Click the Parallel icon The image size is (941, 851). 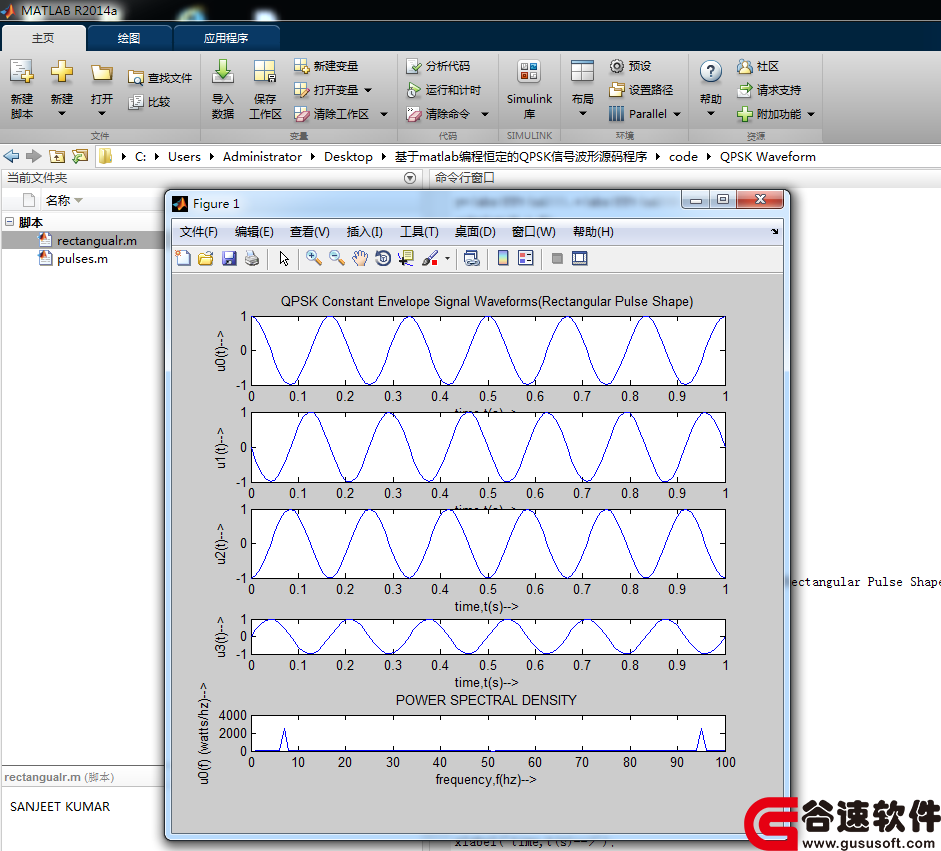pyautogui.click(x=616, y=113)
